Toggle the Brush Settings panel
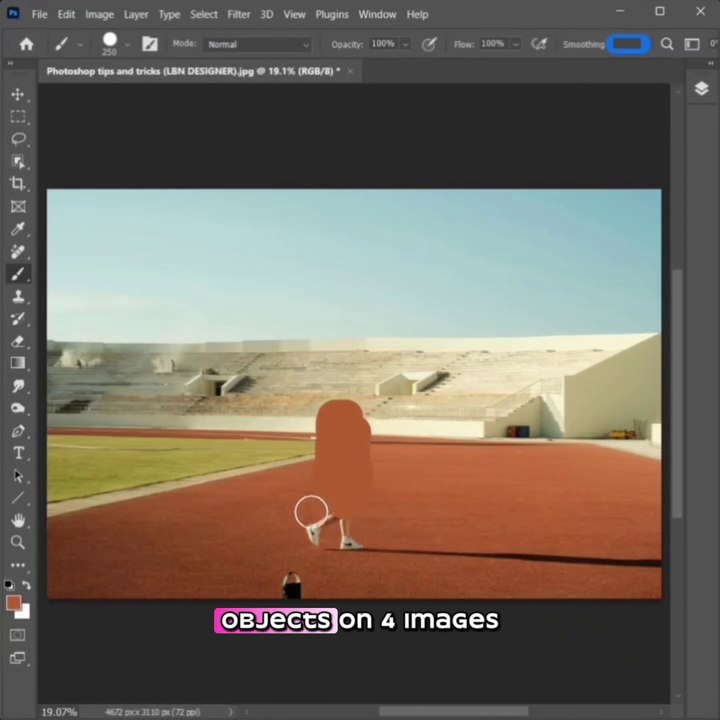 pos(150,44)
